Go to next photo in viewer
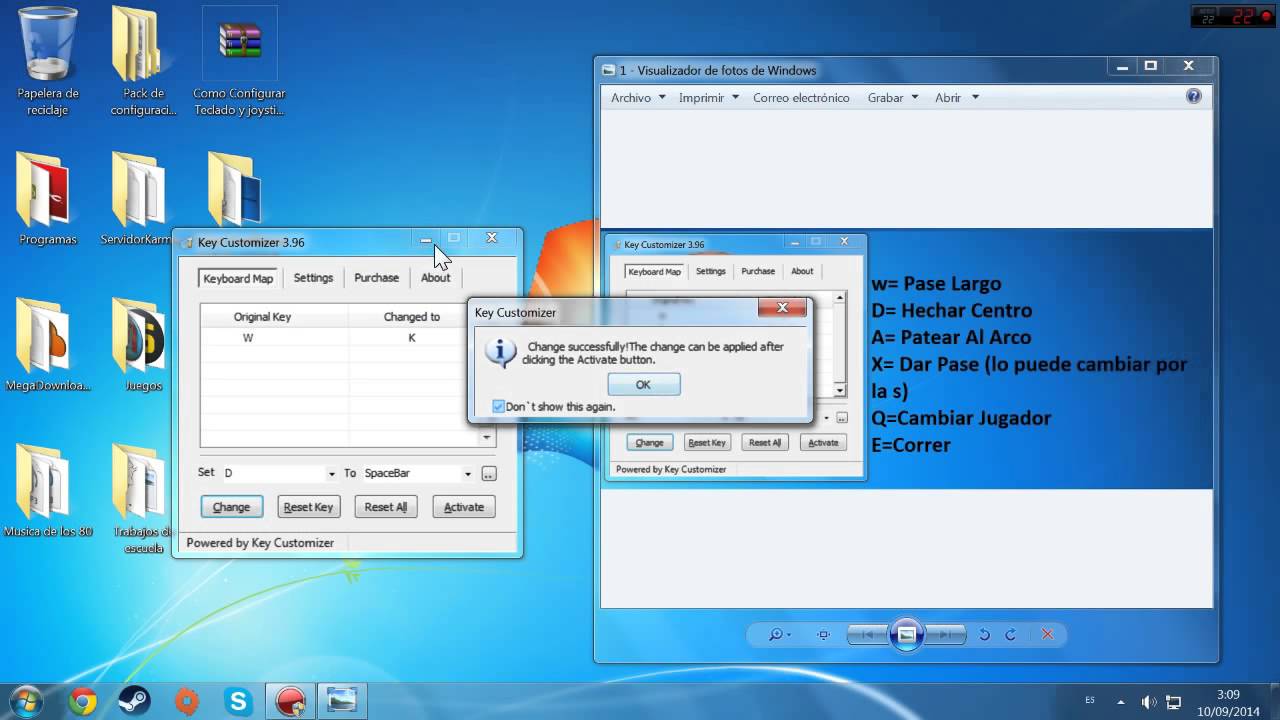Image resolution: width=1280 pixels, height=720 pixels. (945, 635)
